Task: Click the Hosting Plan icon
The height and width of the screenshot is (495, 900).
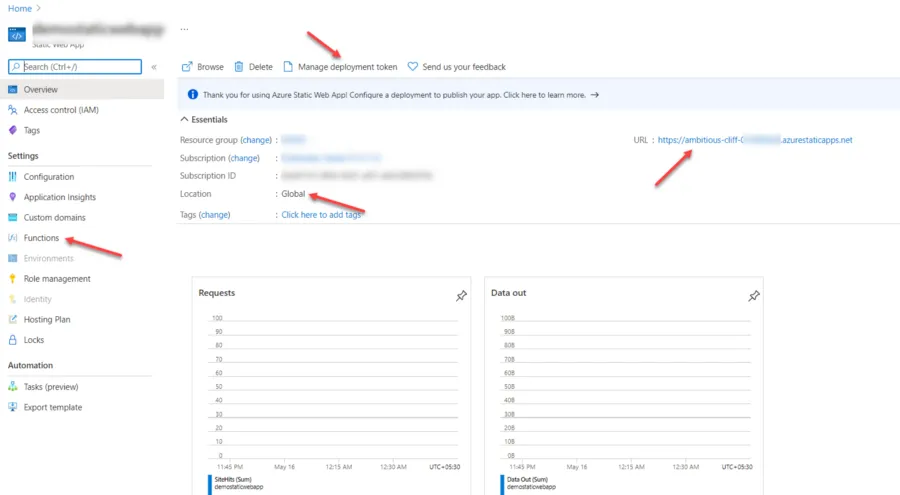Action: point(13,319)
